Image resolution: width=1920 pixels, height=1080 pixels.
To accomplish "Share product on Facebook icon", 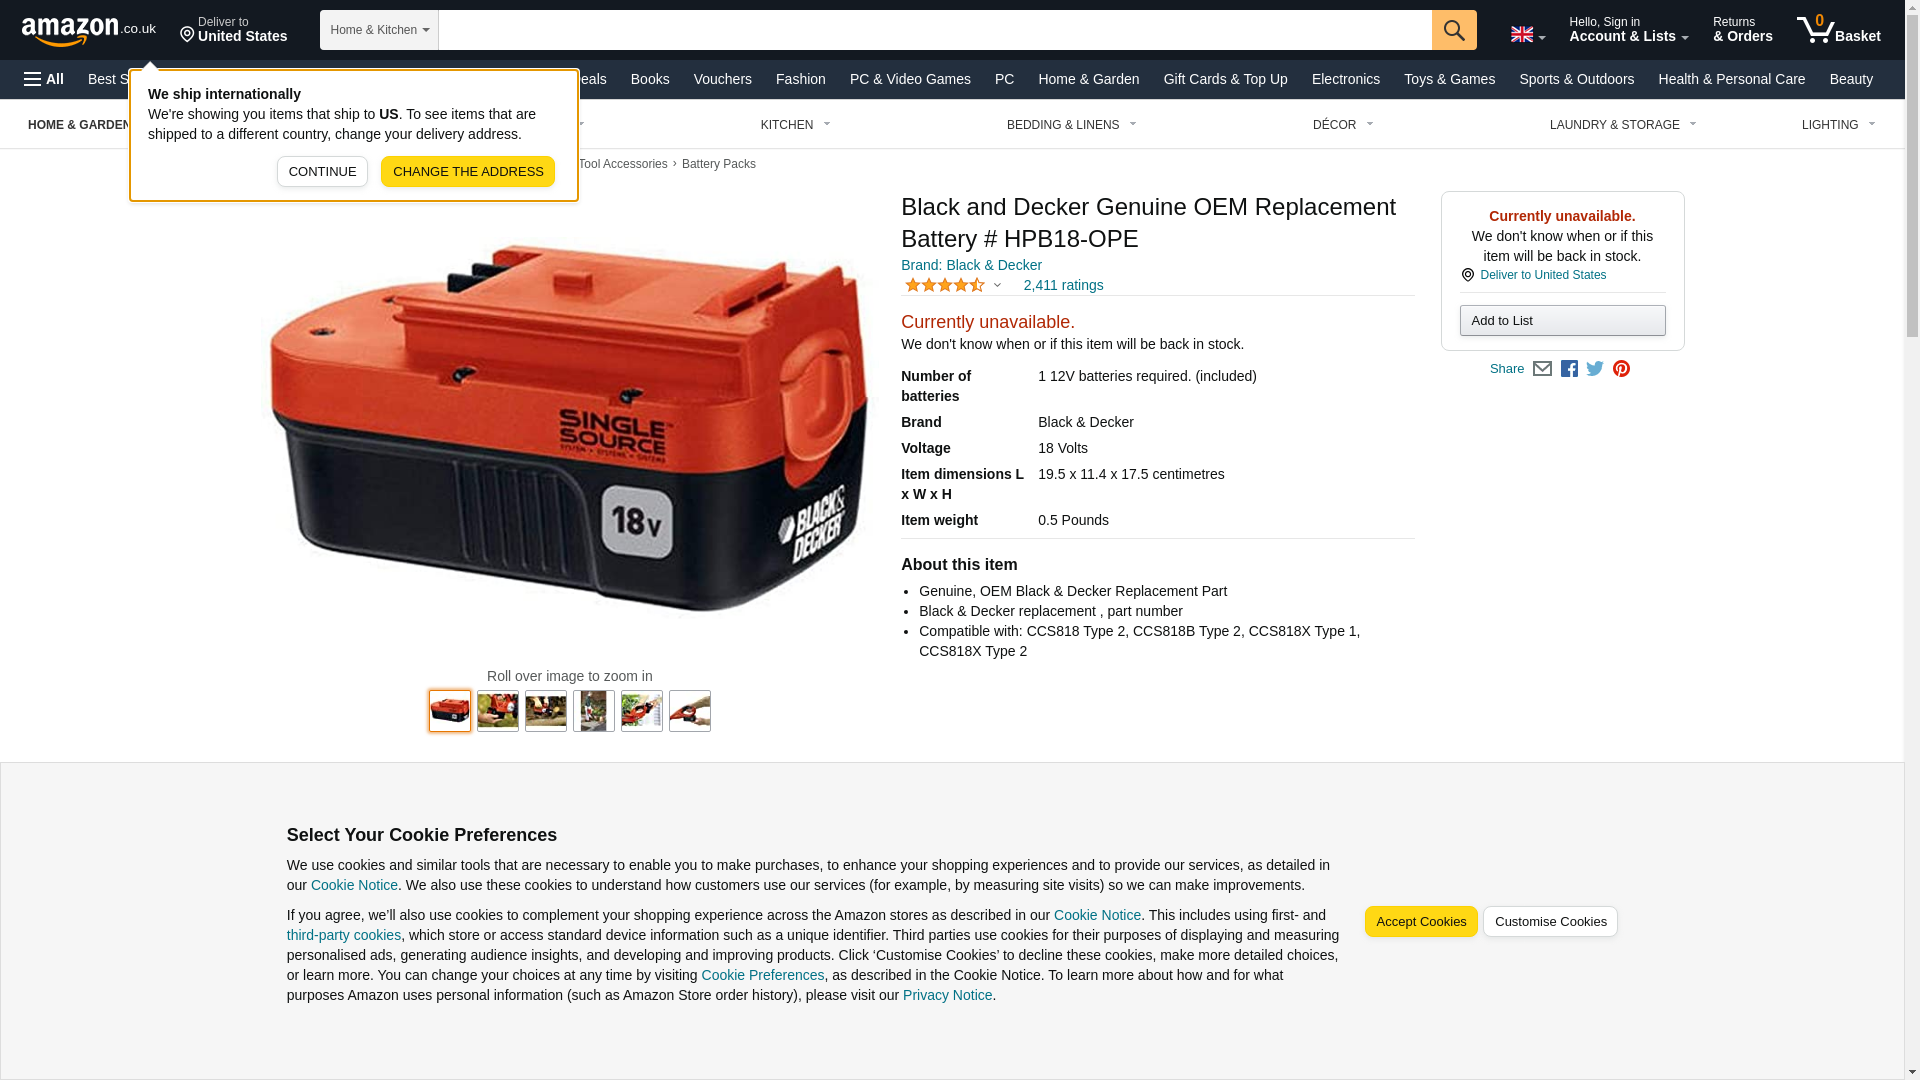I will click(1569, 369).
